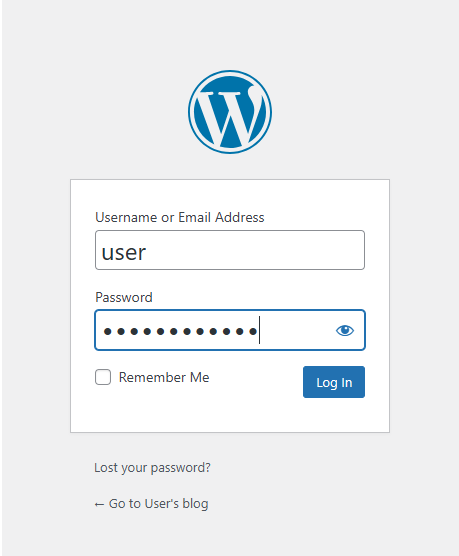Place cursor on the typed text user

pyautogui.click(x=123, y=253)
